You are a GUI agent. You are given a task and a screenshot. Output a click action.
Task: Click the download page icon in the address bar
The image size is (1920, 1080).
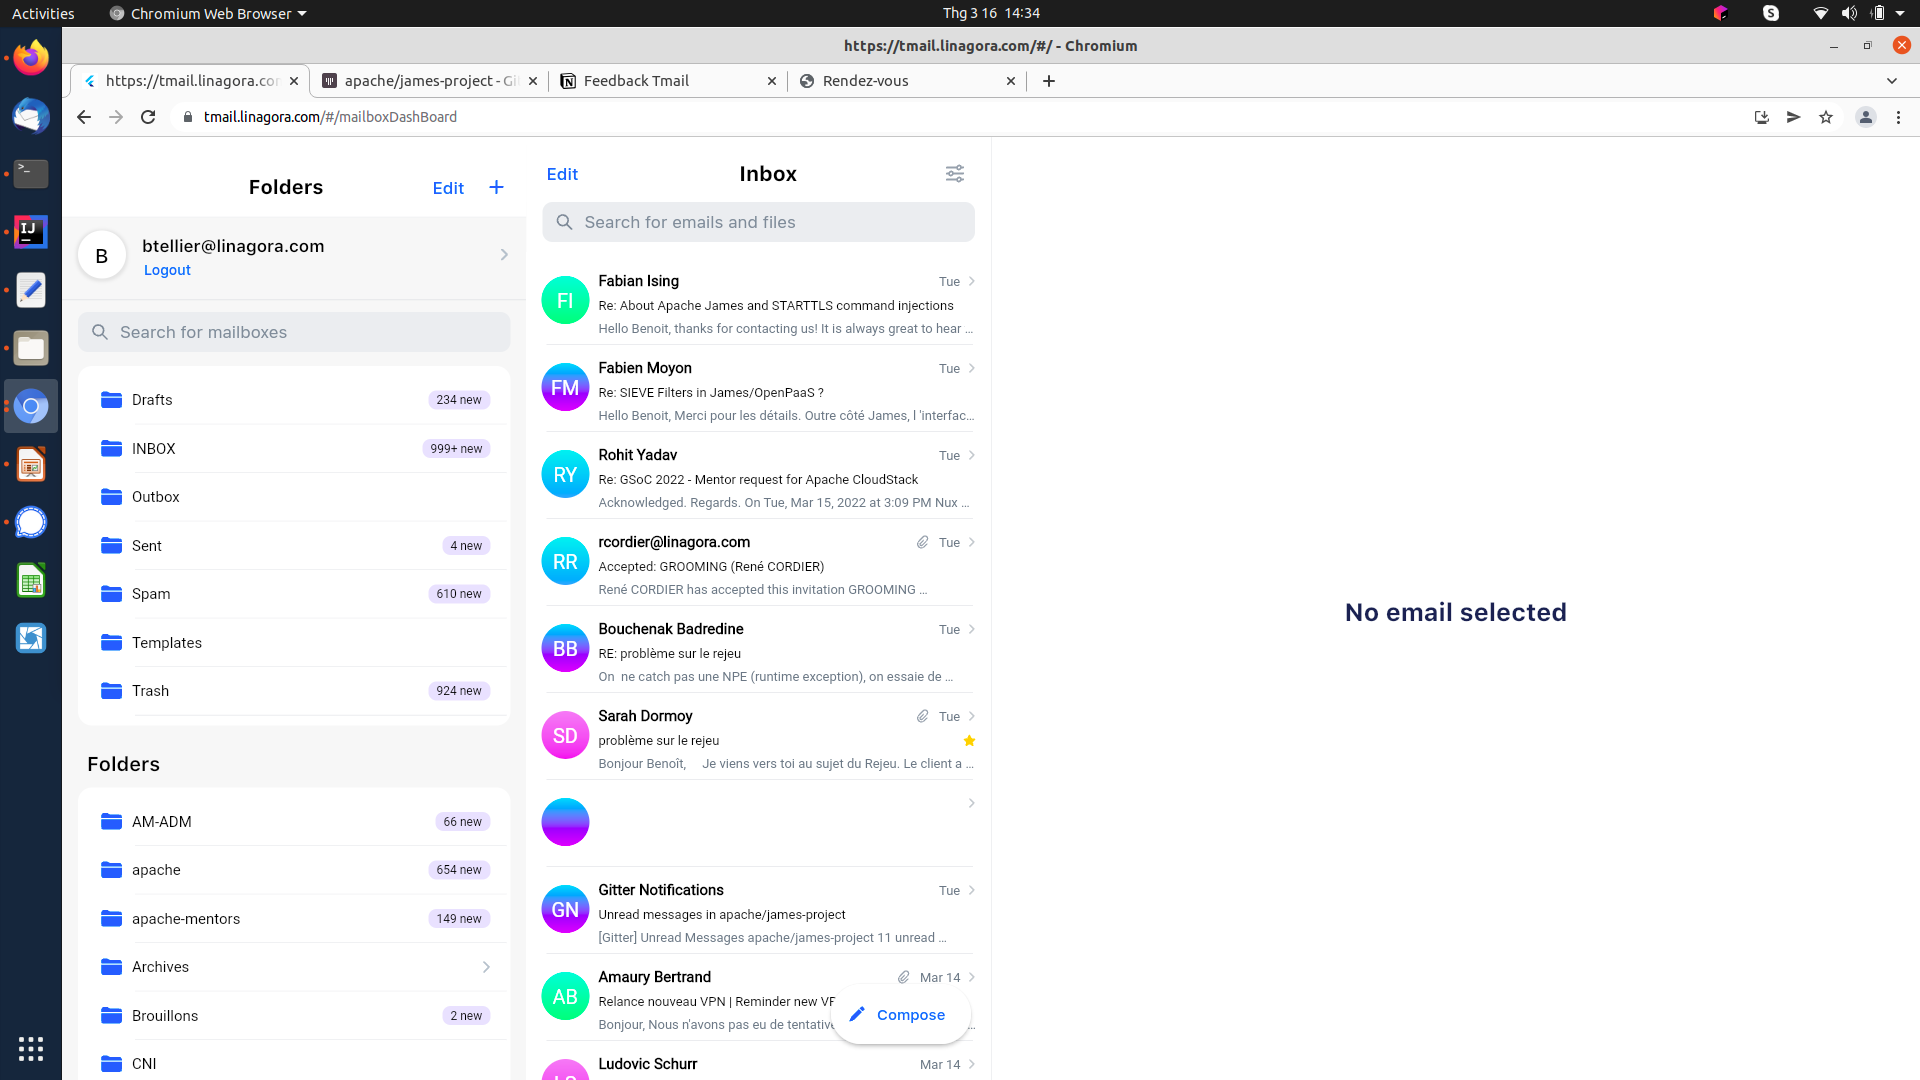click(x=1761, y=117)
